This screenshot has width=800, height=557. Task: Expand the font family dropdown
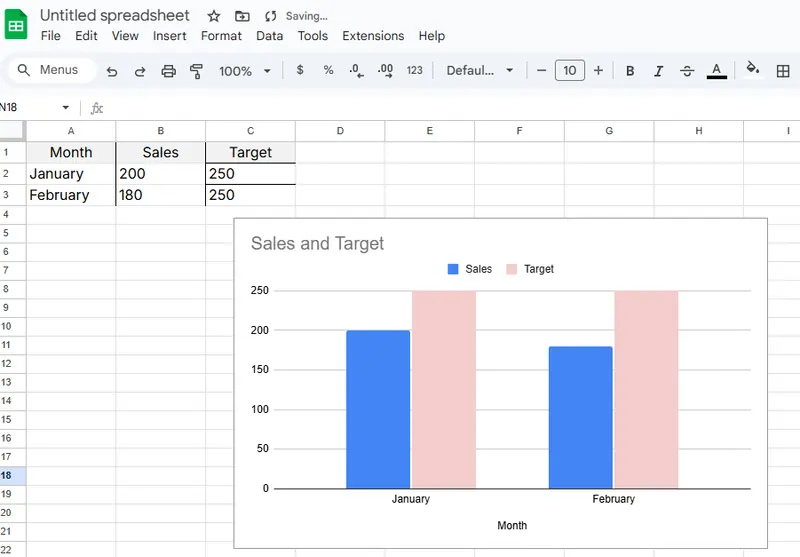pyautogui.click(x=480, y=71)
